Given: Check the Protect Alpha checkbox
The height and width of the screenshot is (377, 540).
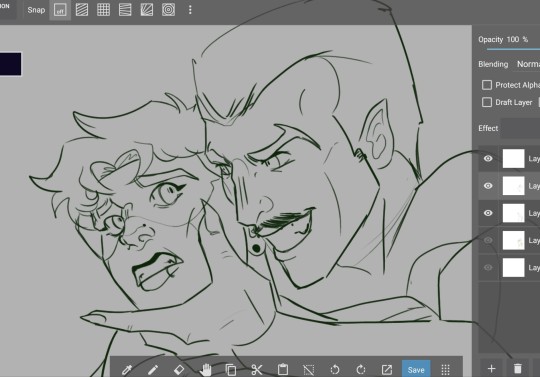Looking at the screenshot, I should (487, 85).
